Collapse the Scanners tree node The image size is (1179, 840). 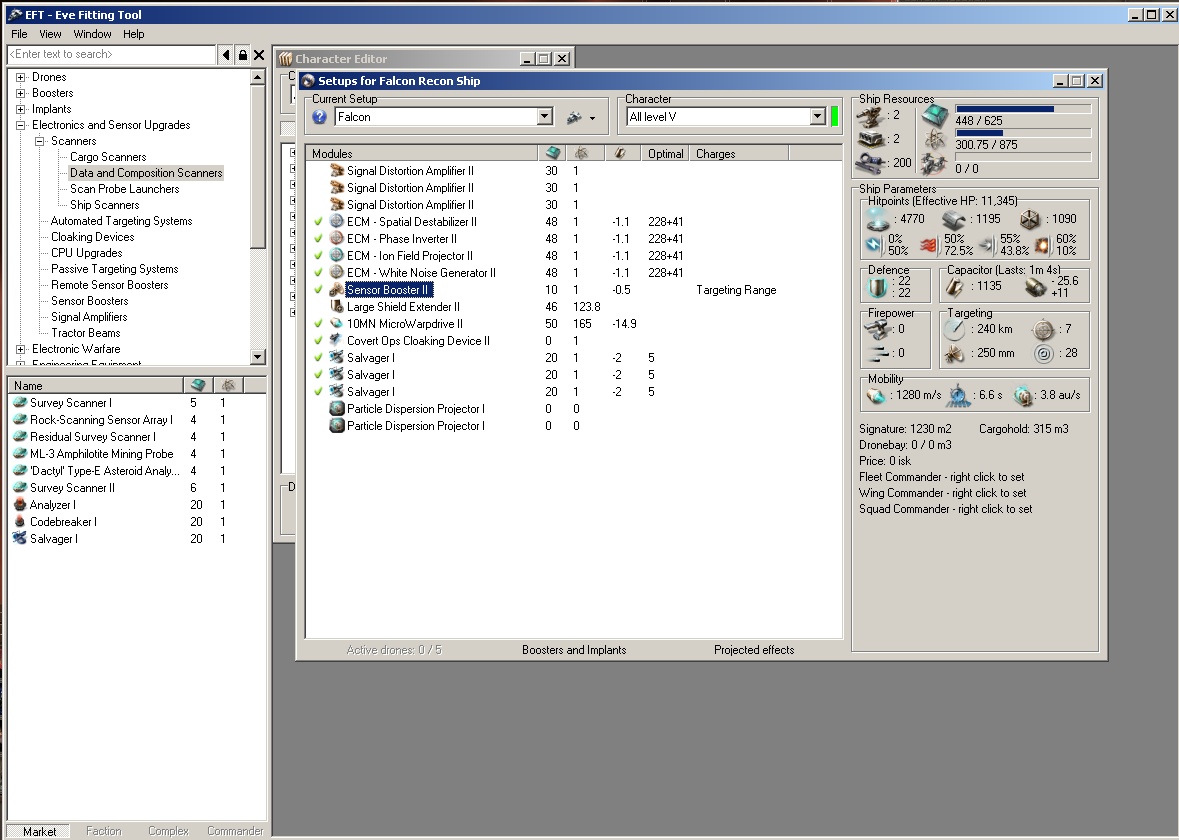[40, 141]
